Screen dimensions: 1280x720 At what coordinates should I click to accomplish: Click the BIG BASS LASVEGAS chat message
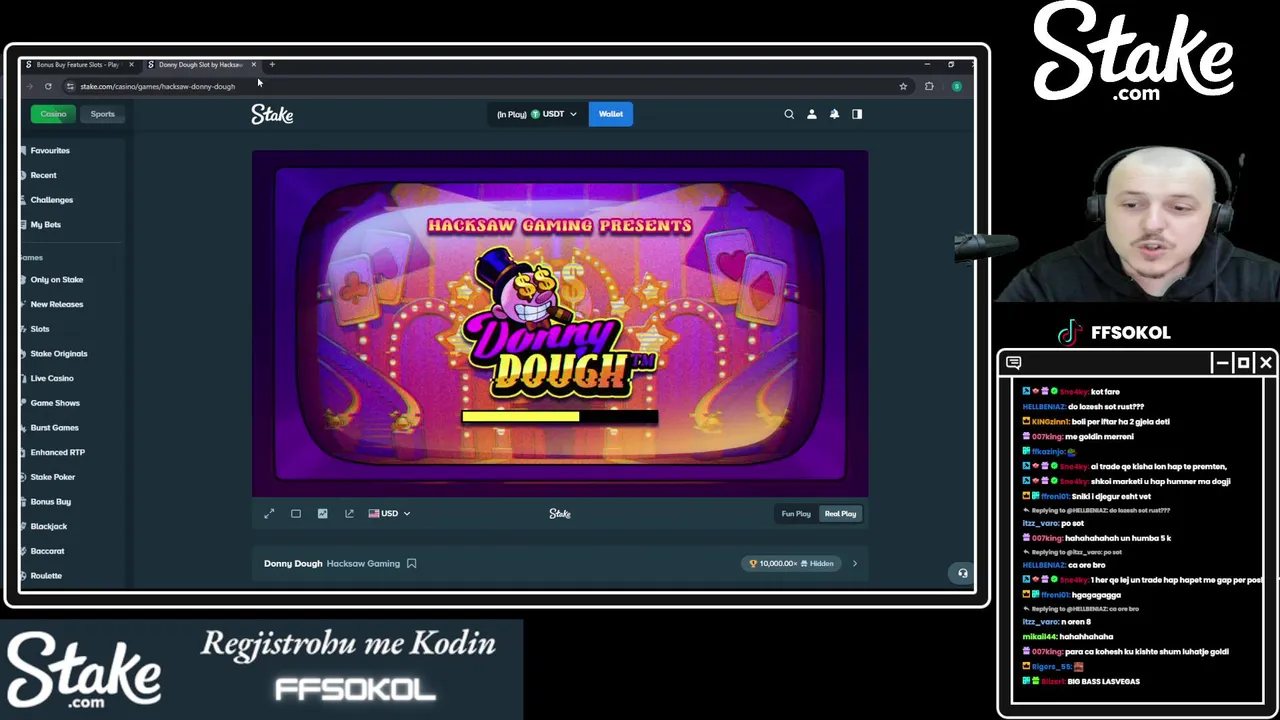coord(1103,681)
